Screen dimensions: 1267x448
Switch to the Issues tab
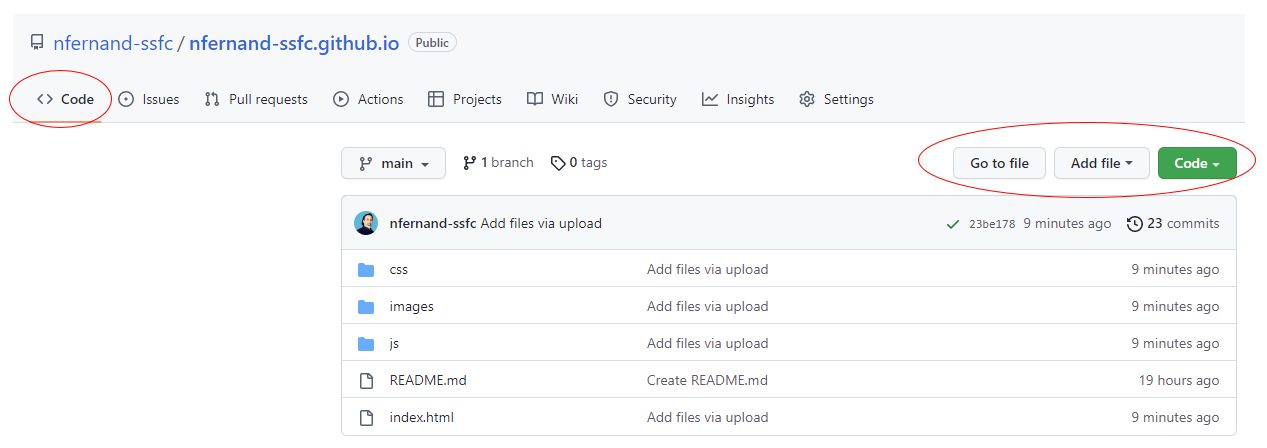pyautogui.click(x=149, y=99)
